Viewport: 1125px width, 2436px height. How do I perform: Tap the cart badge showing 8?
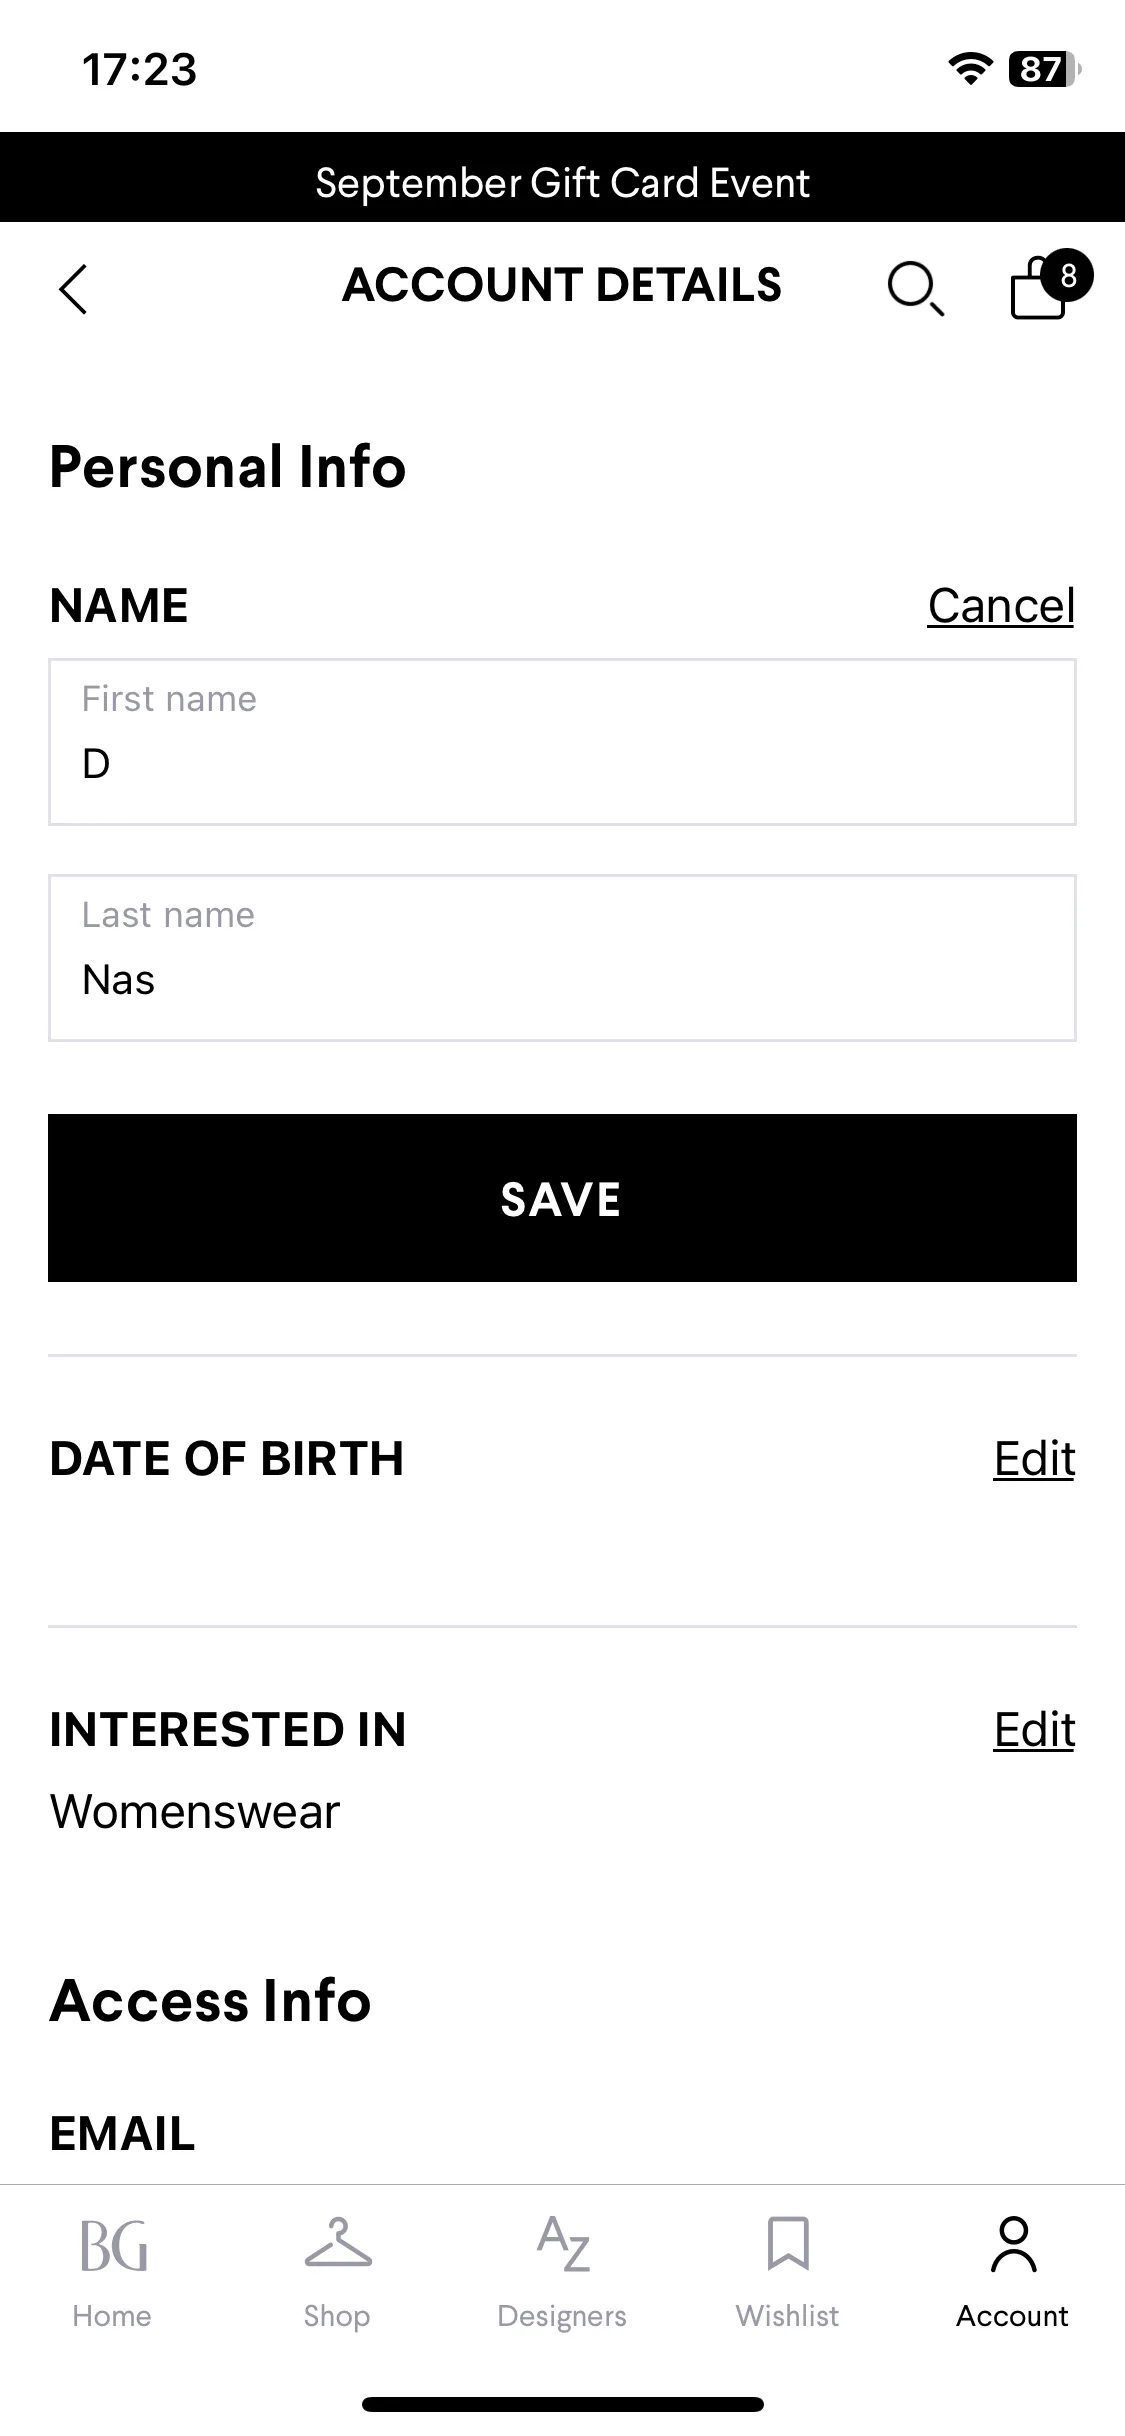pos(1068,275)
